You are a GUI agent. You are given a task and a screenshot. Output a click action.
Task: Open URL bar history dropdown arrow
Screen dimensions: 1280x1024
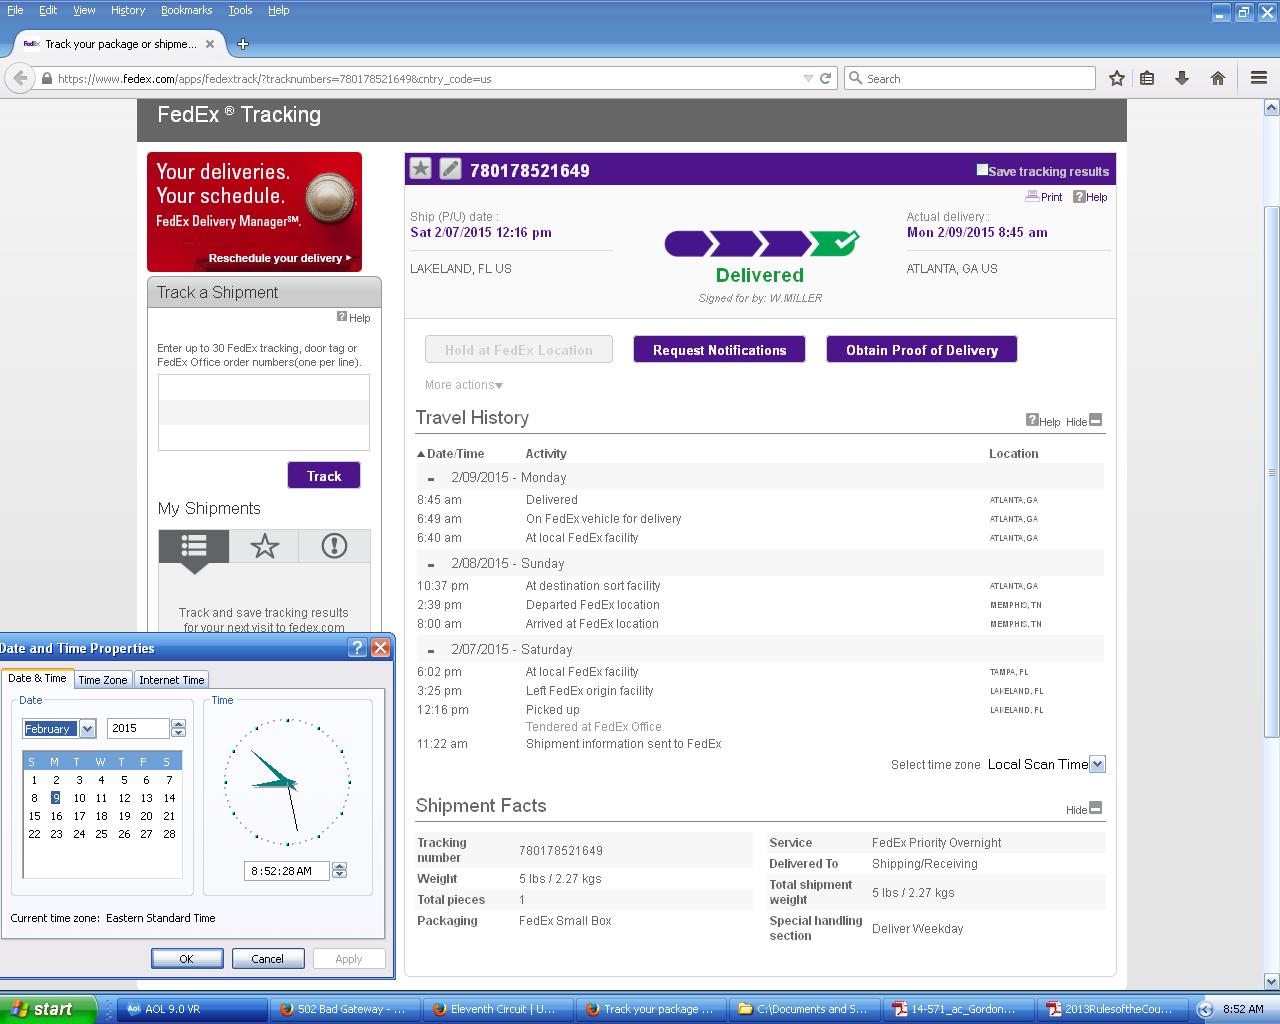pos(808,78)
